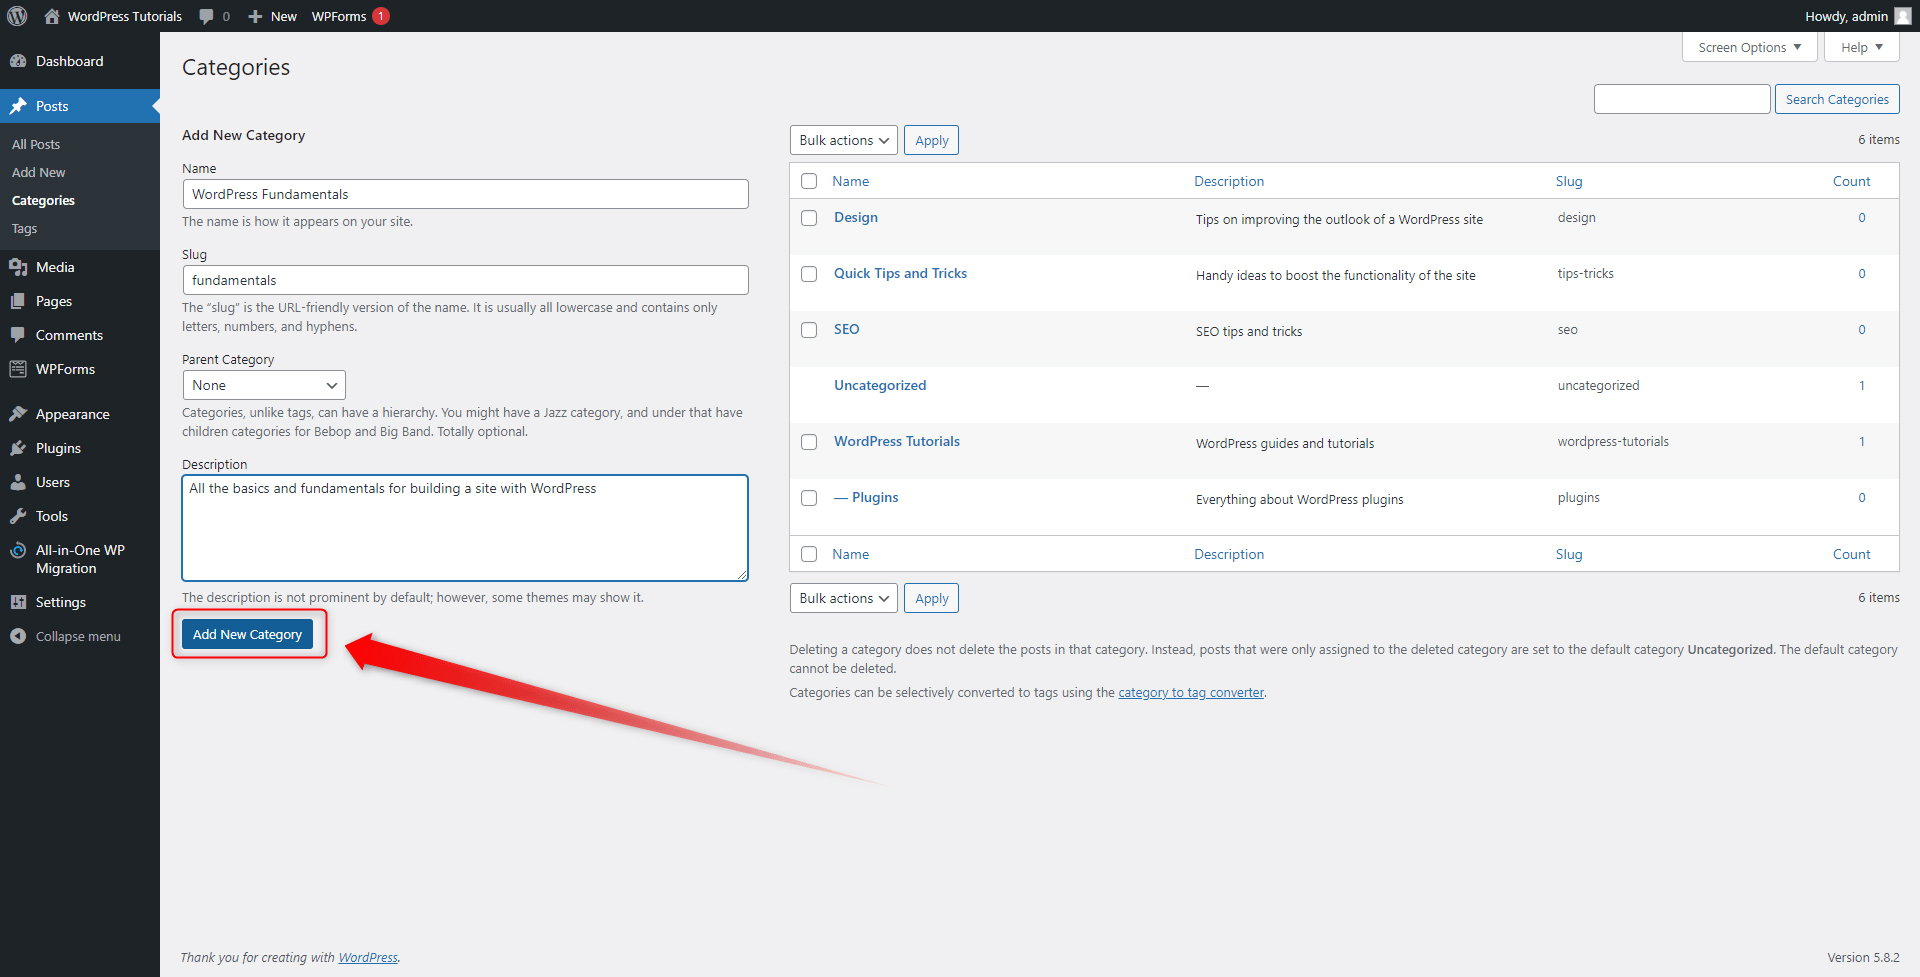The width and height of the screenshot is (1920, 977).
Task: Click the Appearance paintbrush icon
Action: pyautogui.click(x=18, y=414)
